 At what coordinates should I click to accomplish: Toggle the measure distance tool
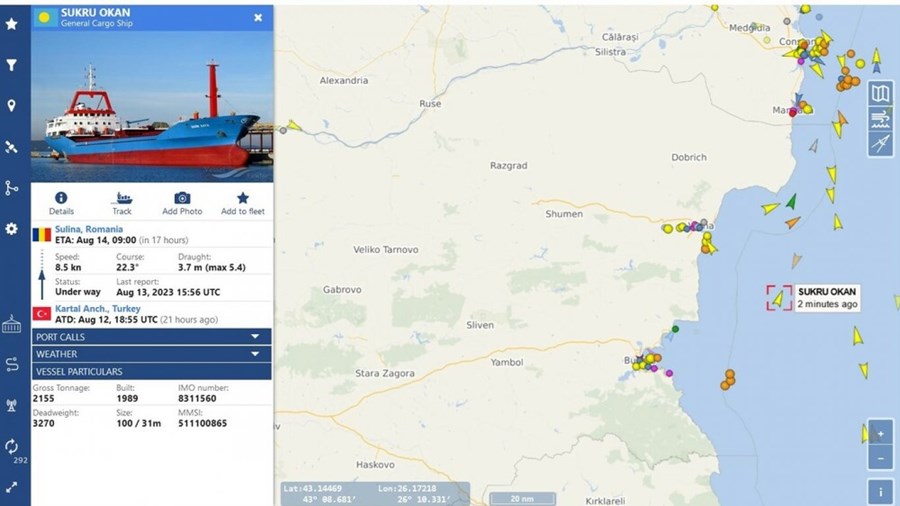coord(880,143)
